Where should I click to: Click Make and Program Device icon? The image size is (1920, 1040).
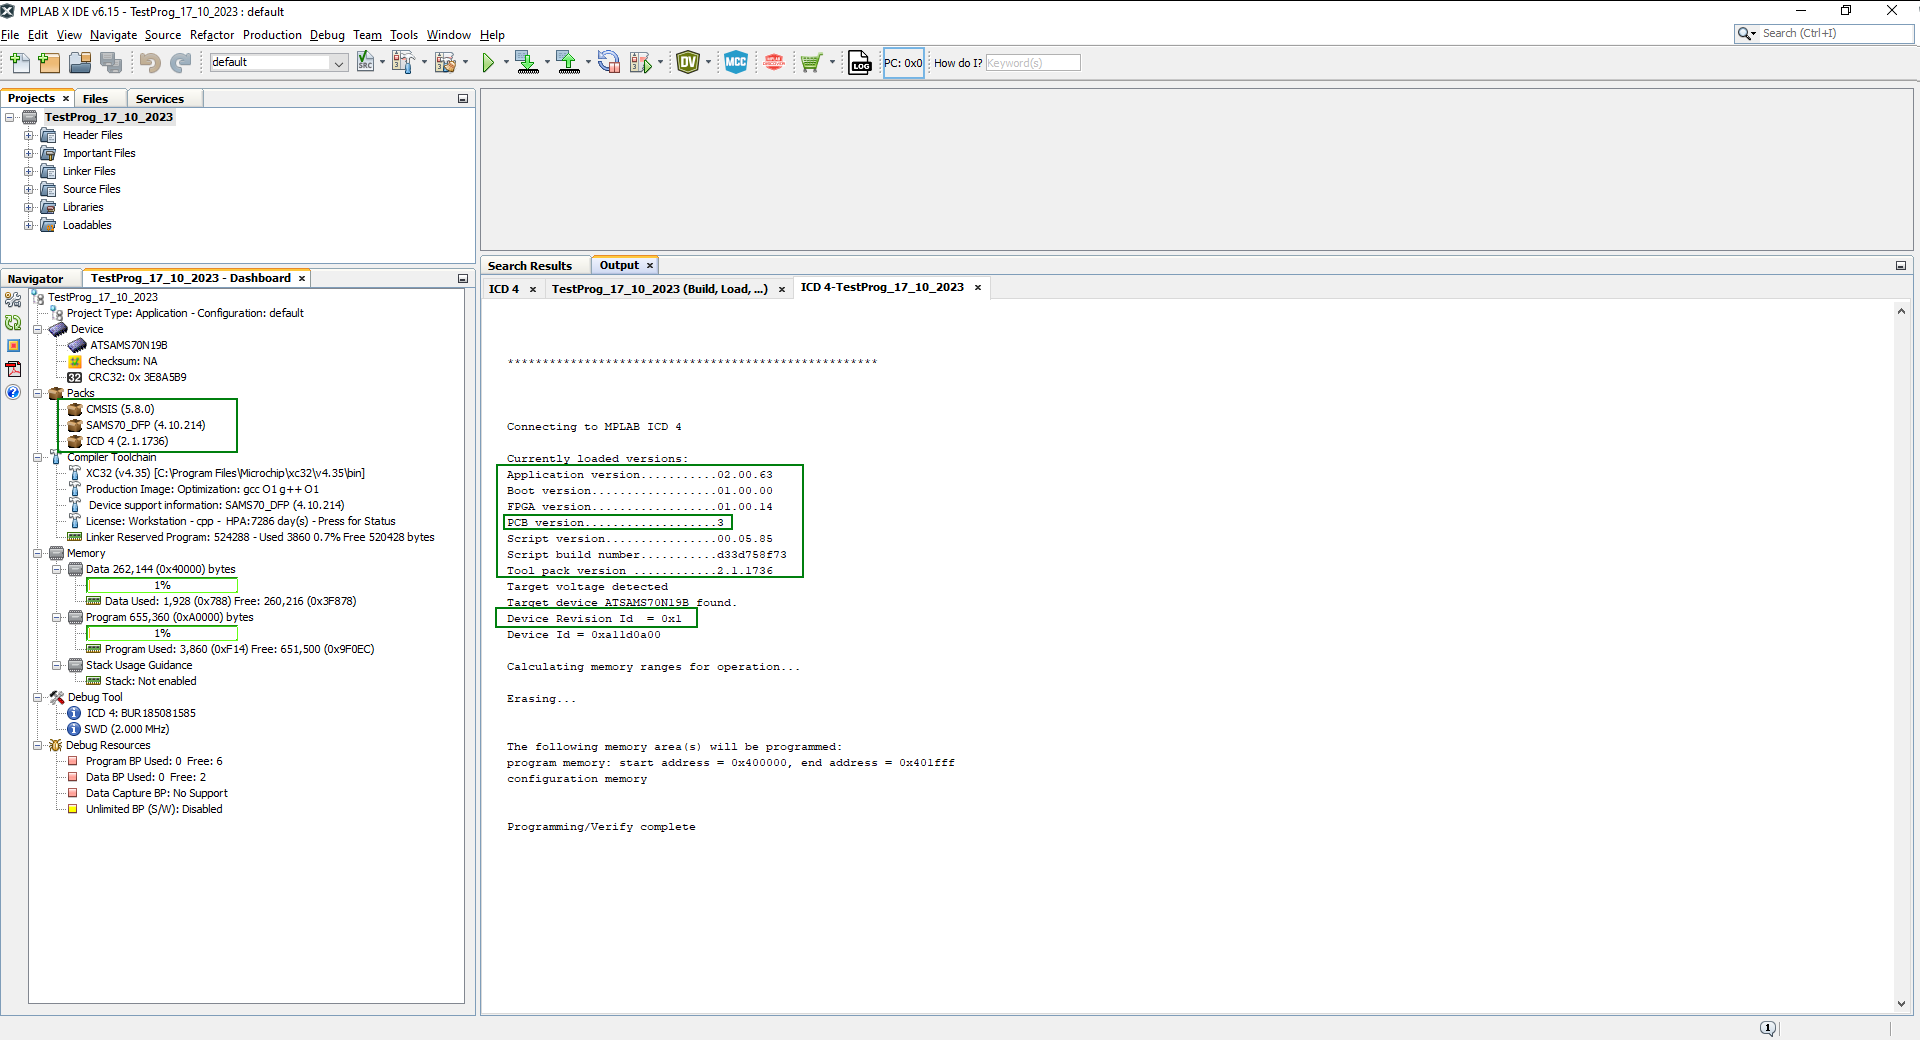click(x=527, y=63)
